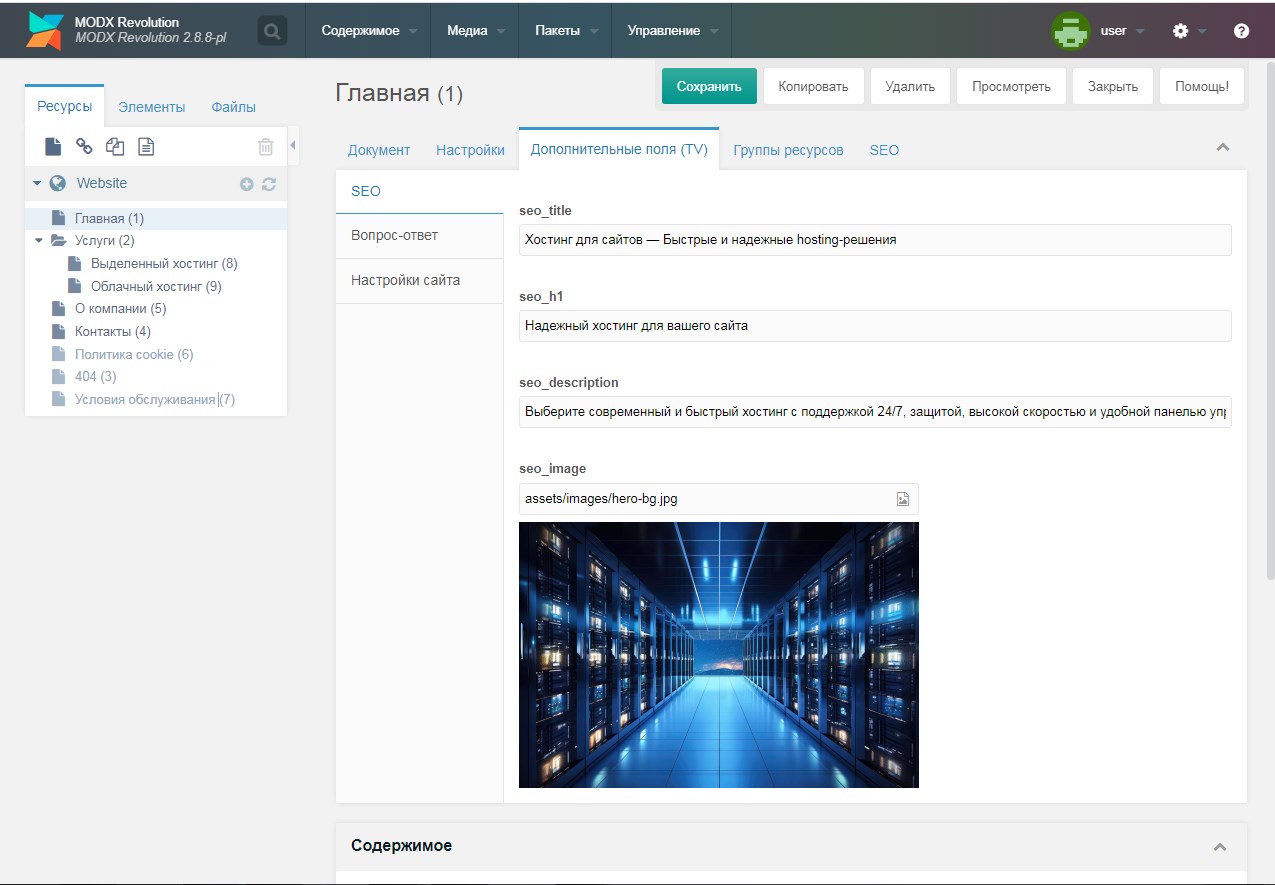Refresh the Website context tree
Viewport: 1275px width, 885px height.
(268, 184)
